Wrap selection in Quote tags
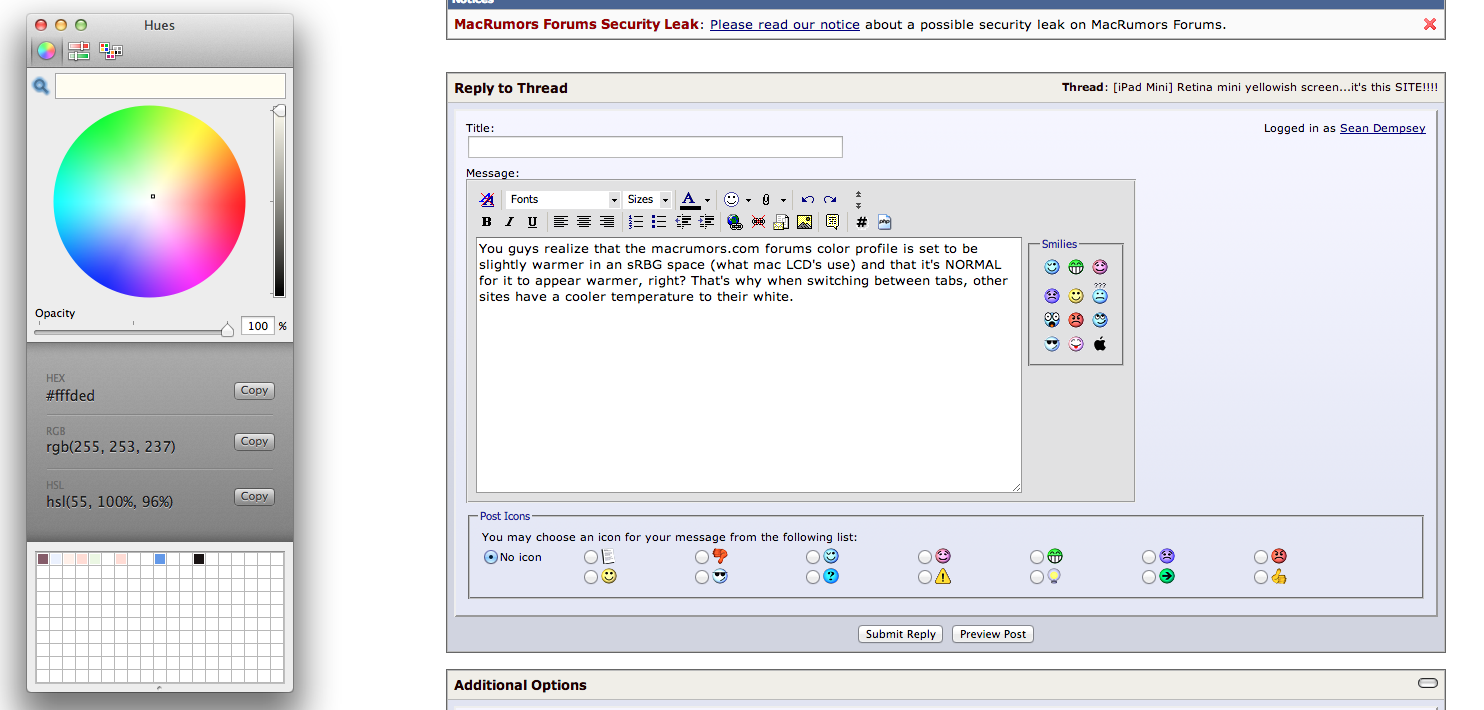The image size is (1484, 710). [x=832, y=222]
